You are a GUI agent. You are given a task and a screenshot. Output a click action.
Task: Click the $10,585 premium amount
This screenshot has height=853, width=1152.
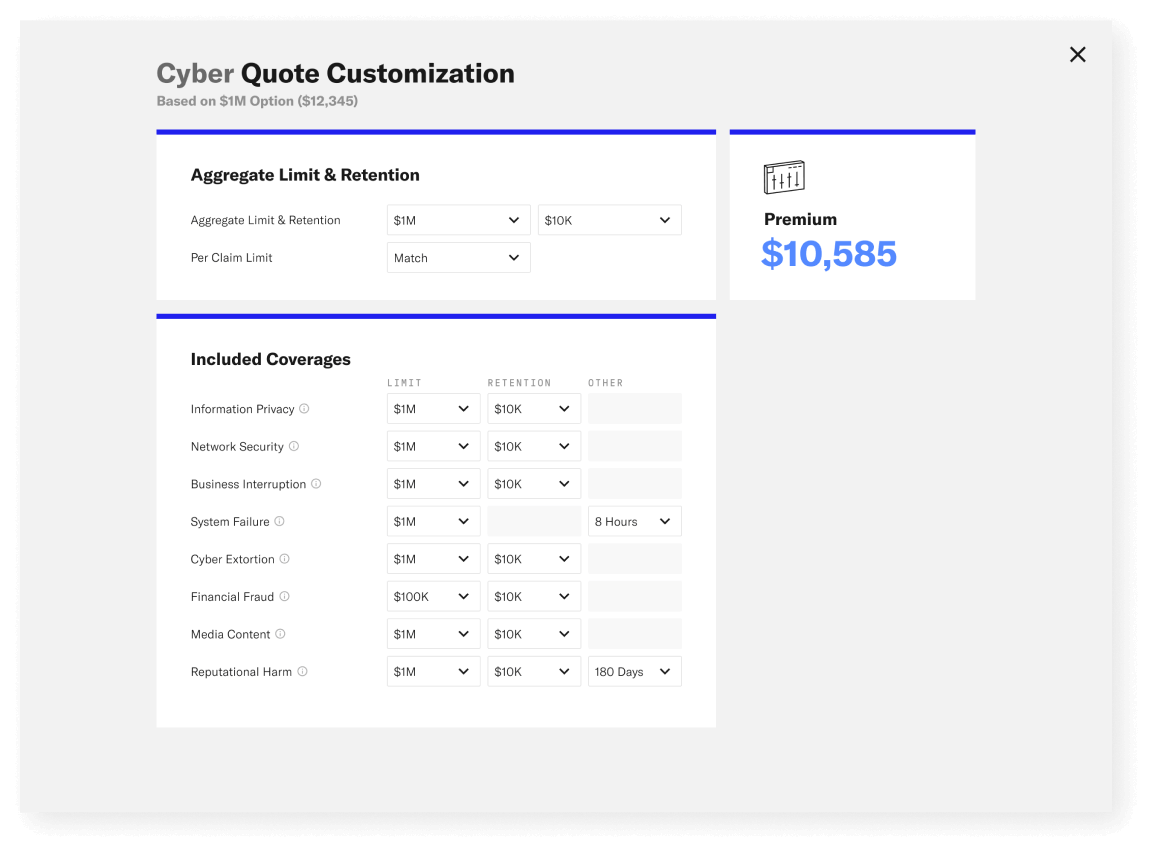click(829, 254)
